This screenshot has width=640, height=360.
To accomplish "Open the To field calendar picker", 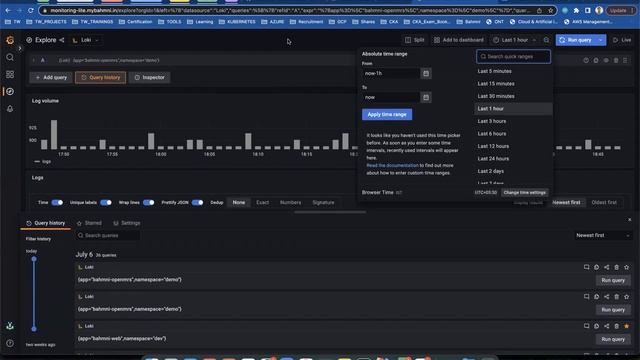I will 426,97.
